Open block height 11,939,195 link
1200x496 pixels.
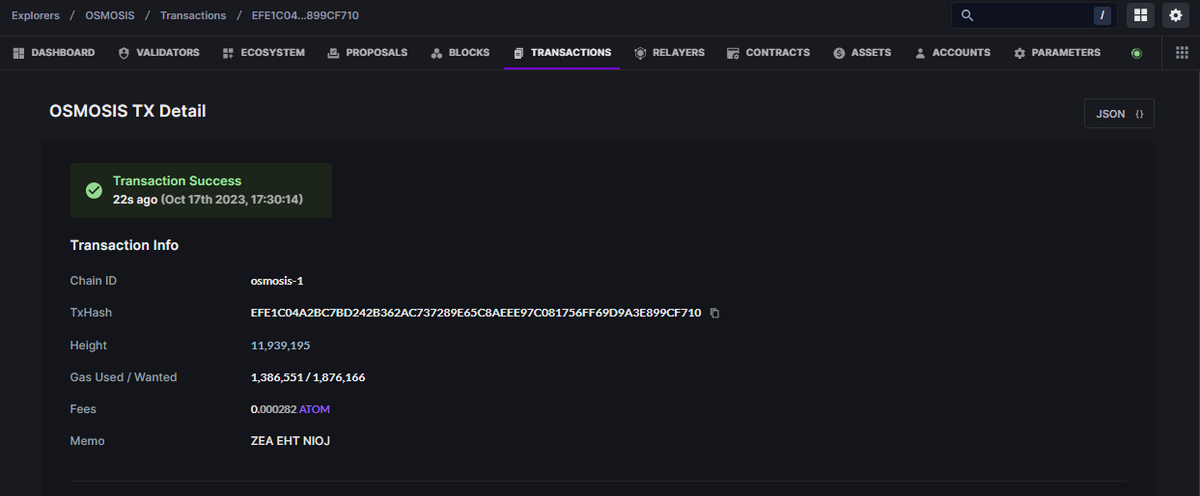[x=280, y=345]
